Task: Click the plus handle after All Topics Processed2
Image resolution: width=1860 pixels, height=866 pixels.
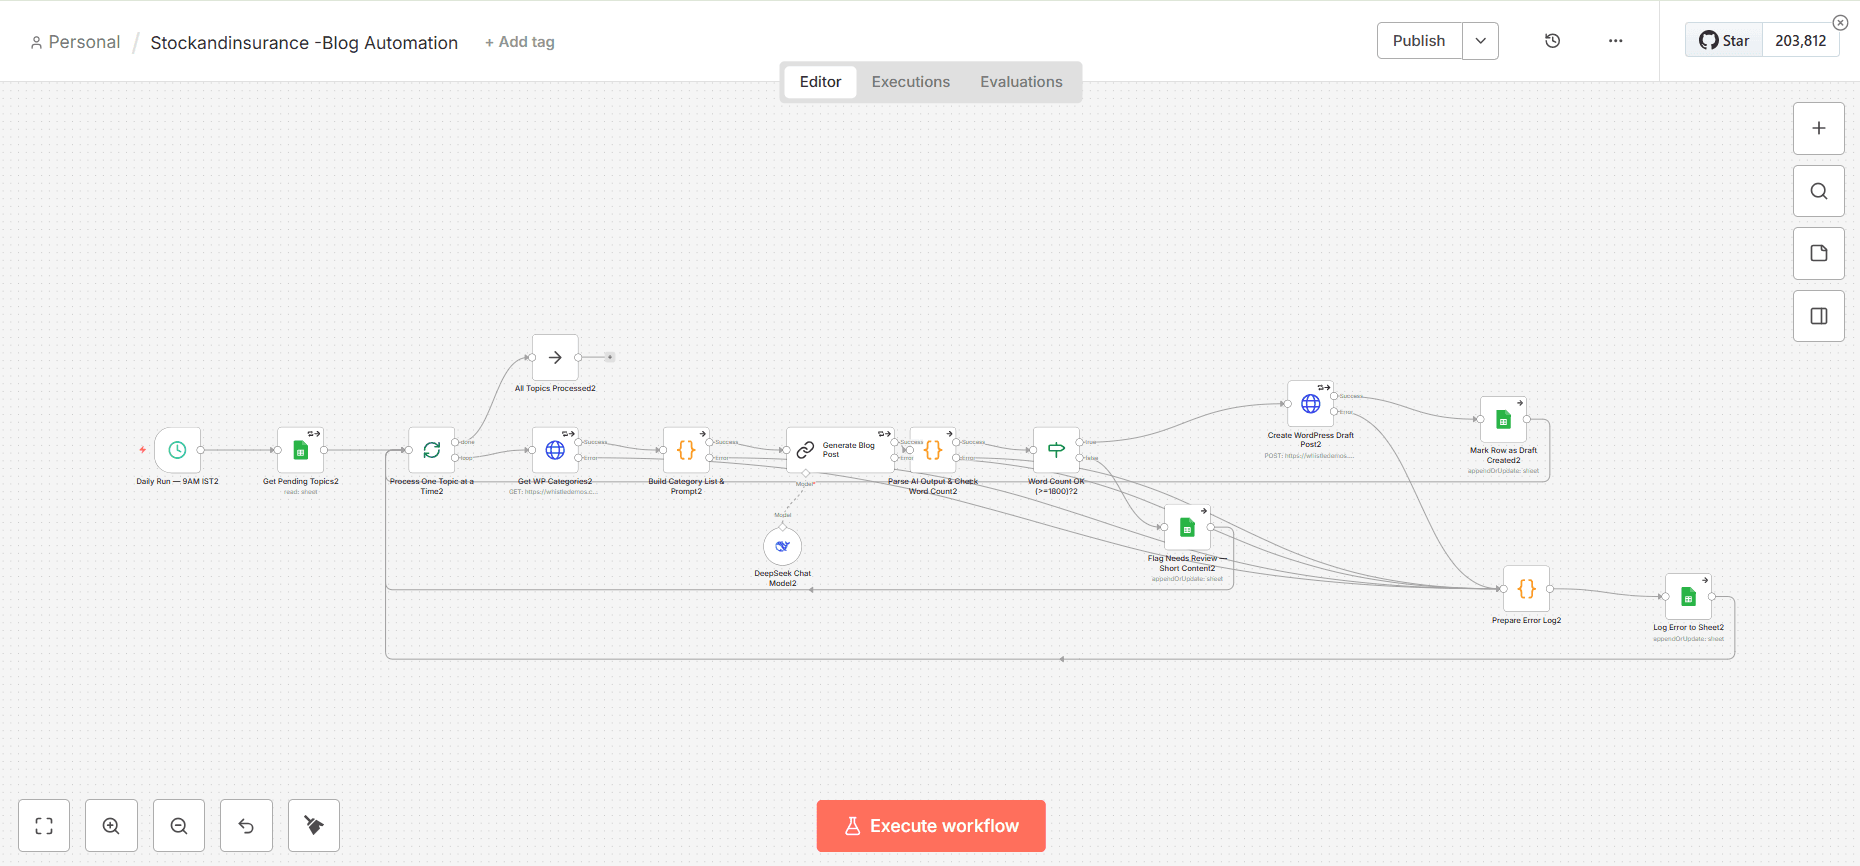Action: click(x=610, y=357)
